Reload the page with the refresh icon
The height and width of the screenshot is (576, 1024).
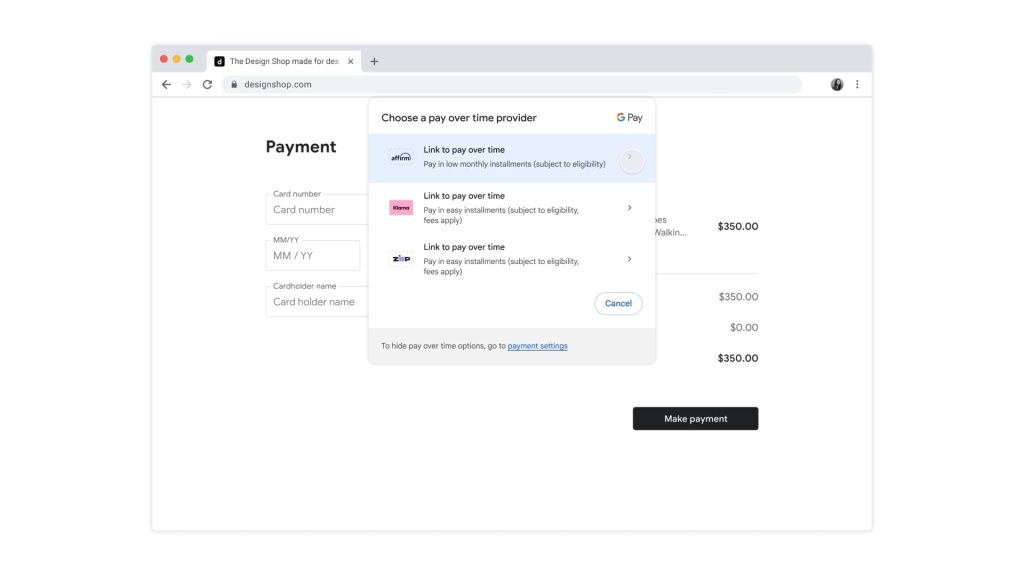point(207,85)
